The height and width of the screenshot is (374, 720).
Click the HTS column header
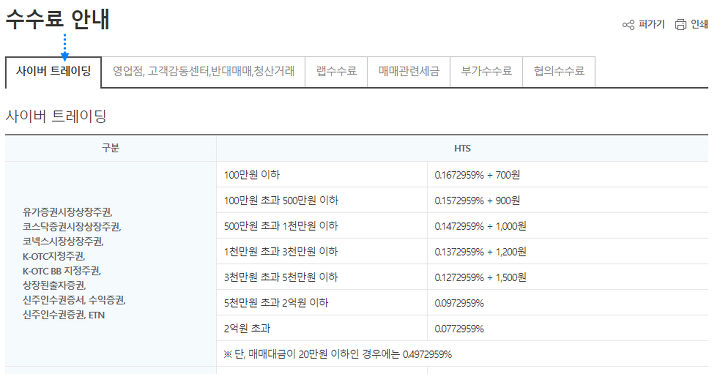coord(462,148)
